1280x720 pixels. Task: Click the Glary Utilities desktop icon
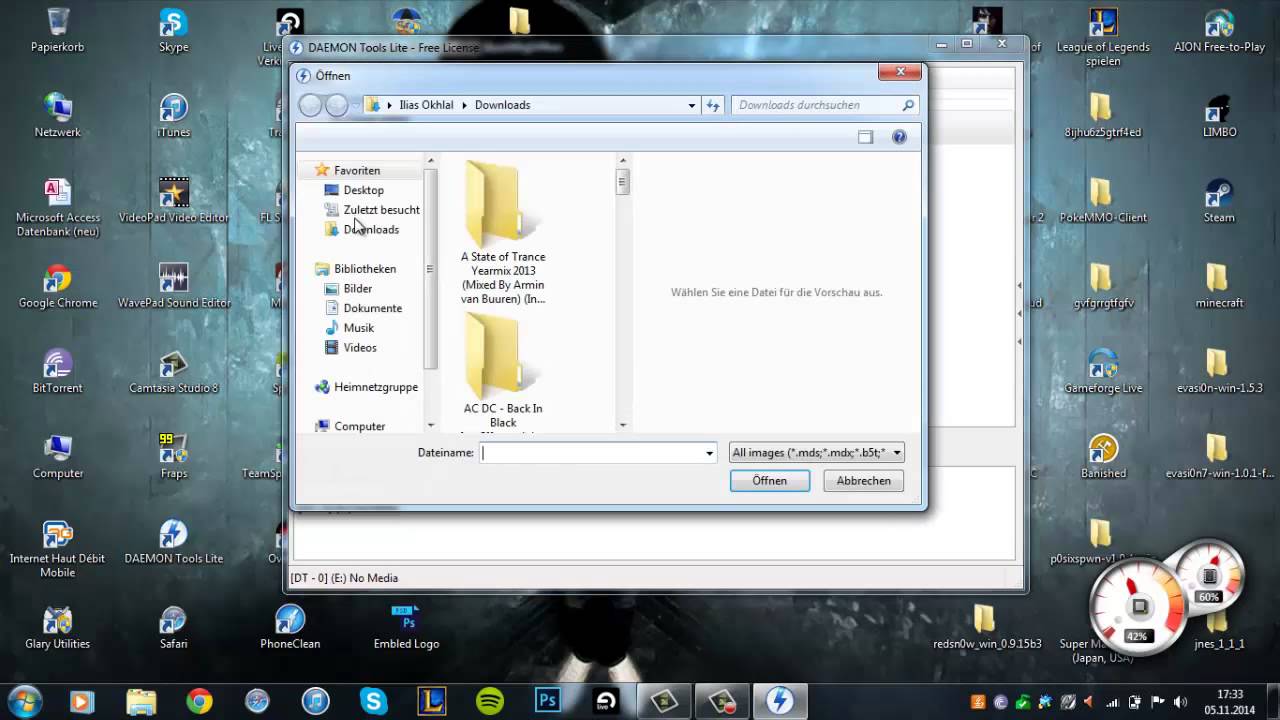(57, 628)
